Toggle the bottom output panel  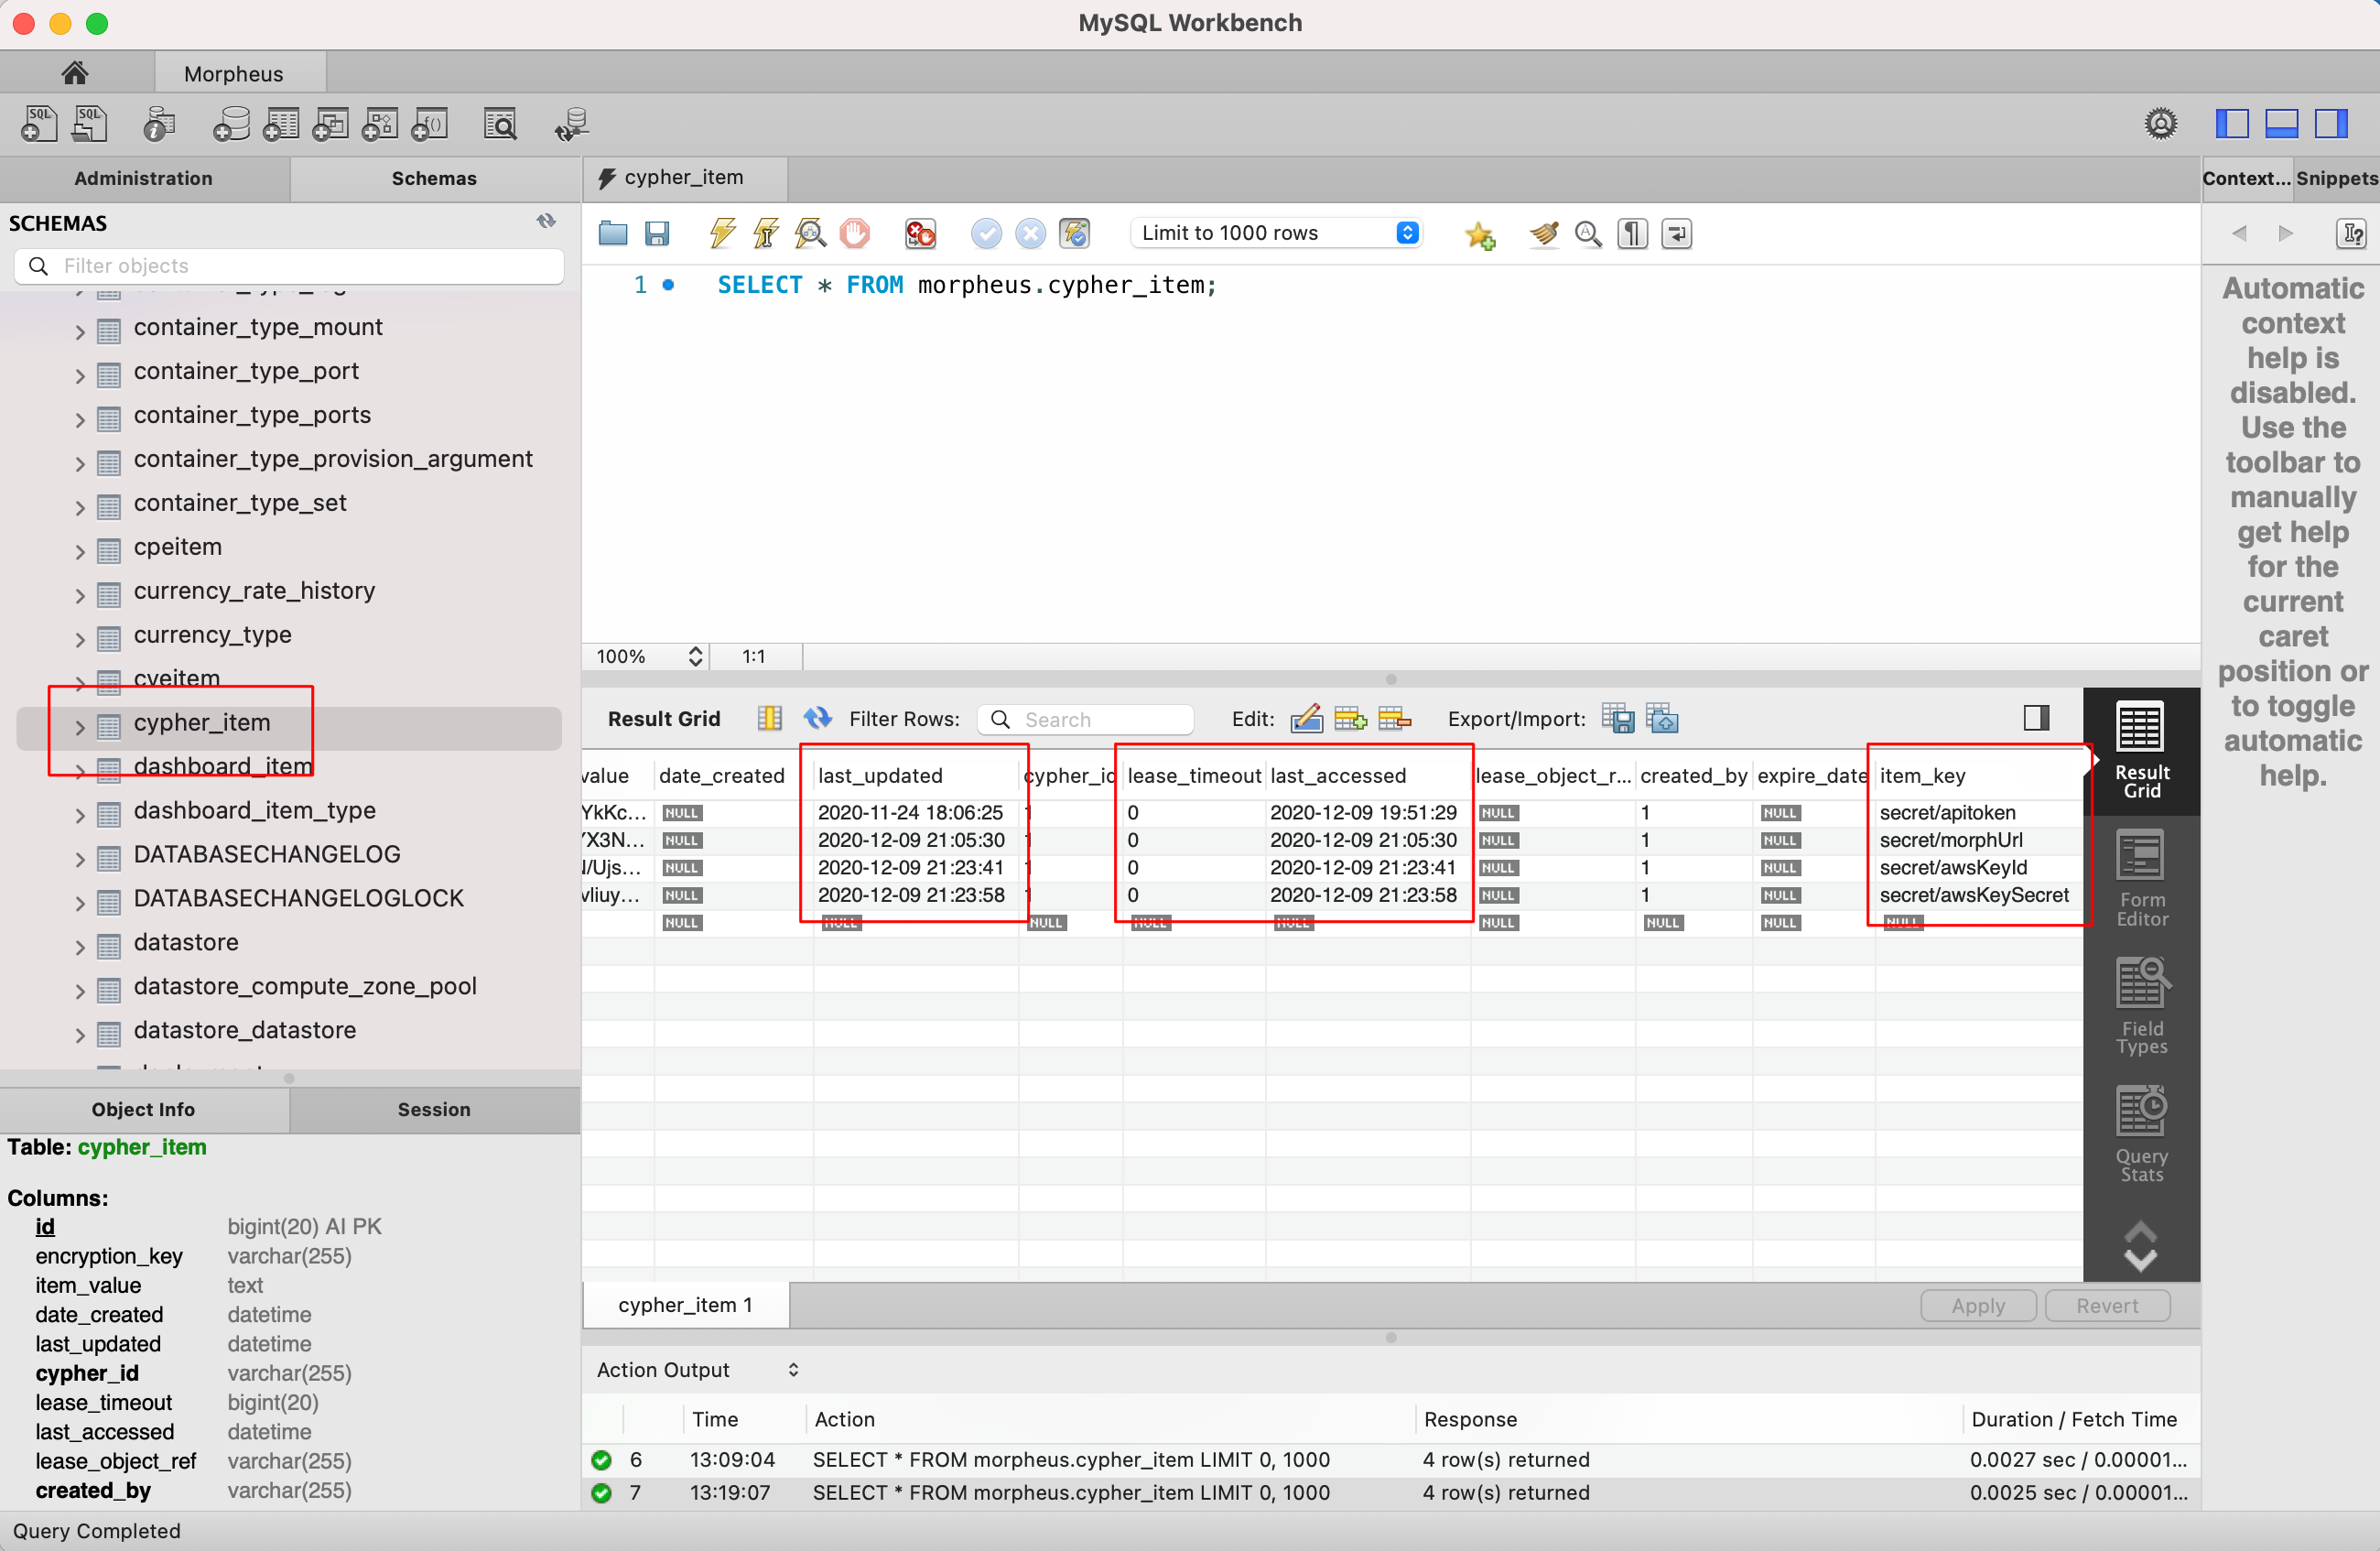[x=2281, y=122]
